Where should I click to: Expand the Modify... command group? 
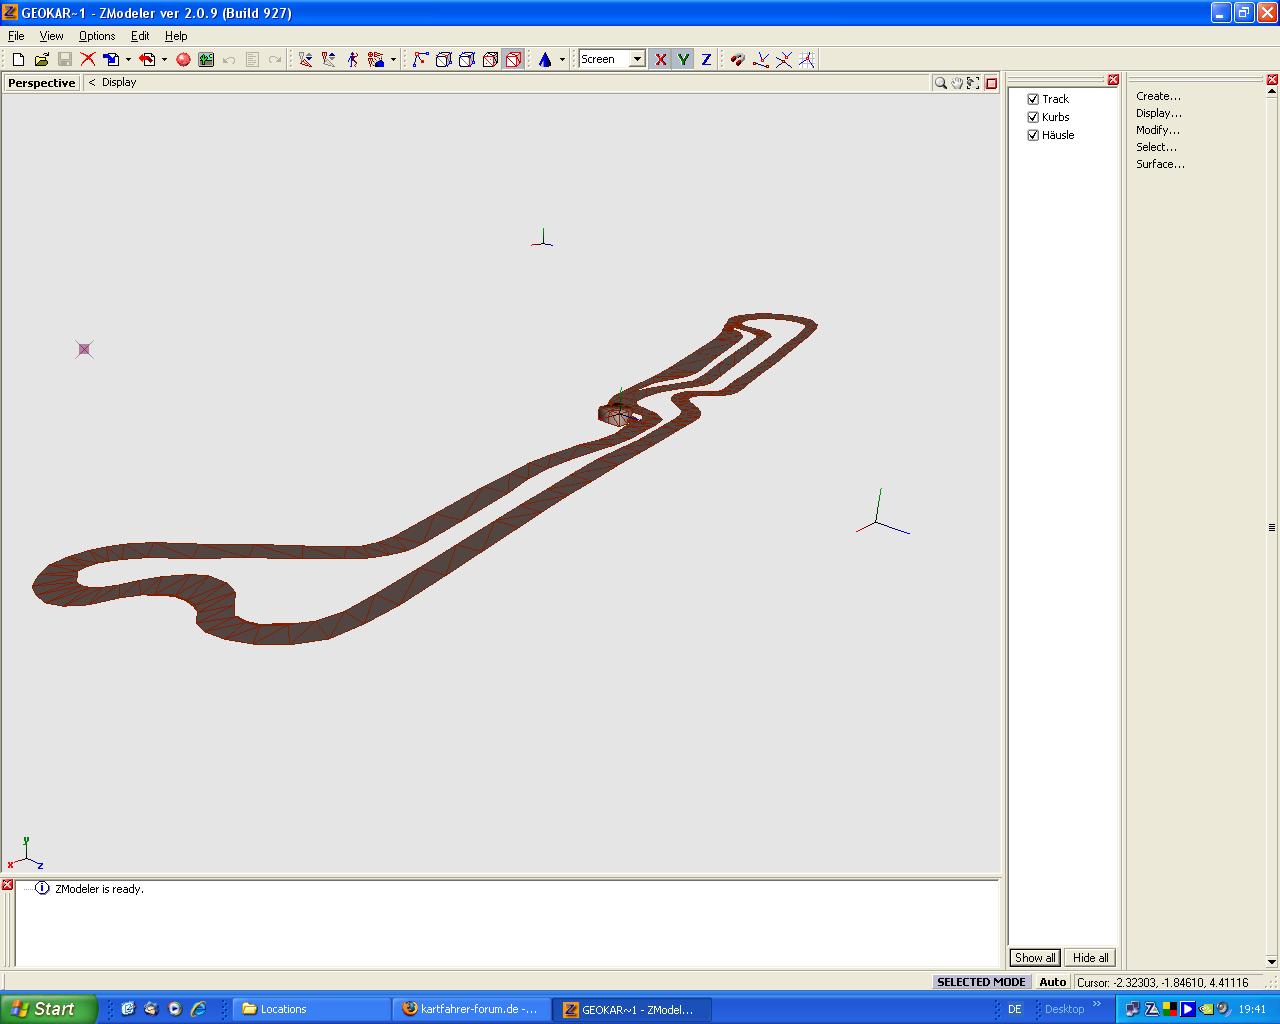pyautogui.click(x=1157, y=130)
